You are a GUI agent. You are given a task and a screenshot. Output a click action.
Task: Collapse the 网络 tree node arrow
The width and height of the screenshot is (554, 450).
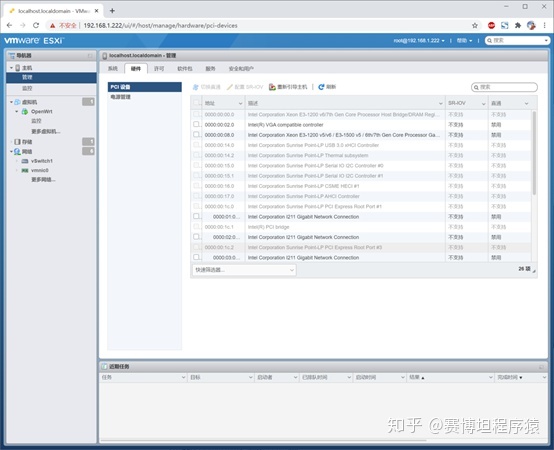pyautogui.click(x=11, y=152)
